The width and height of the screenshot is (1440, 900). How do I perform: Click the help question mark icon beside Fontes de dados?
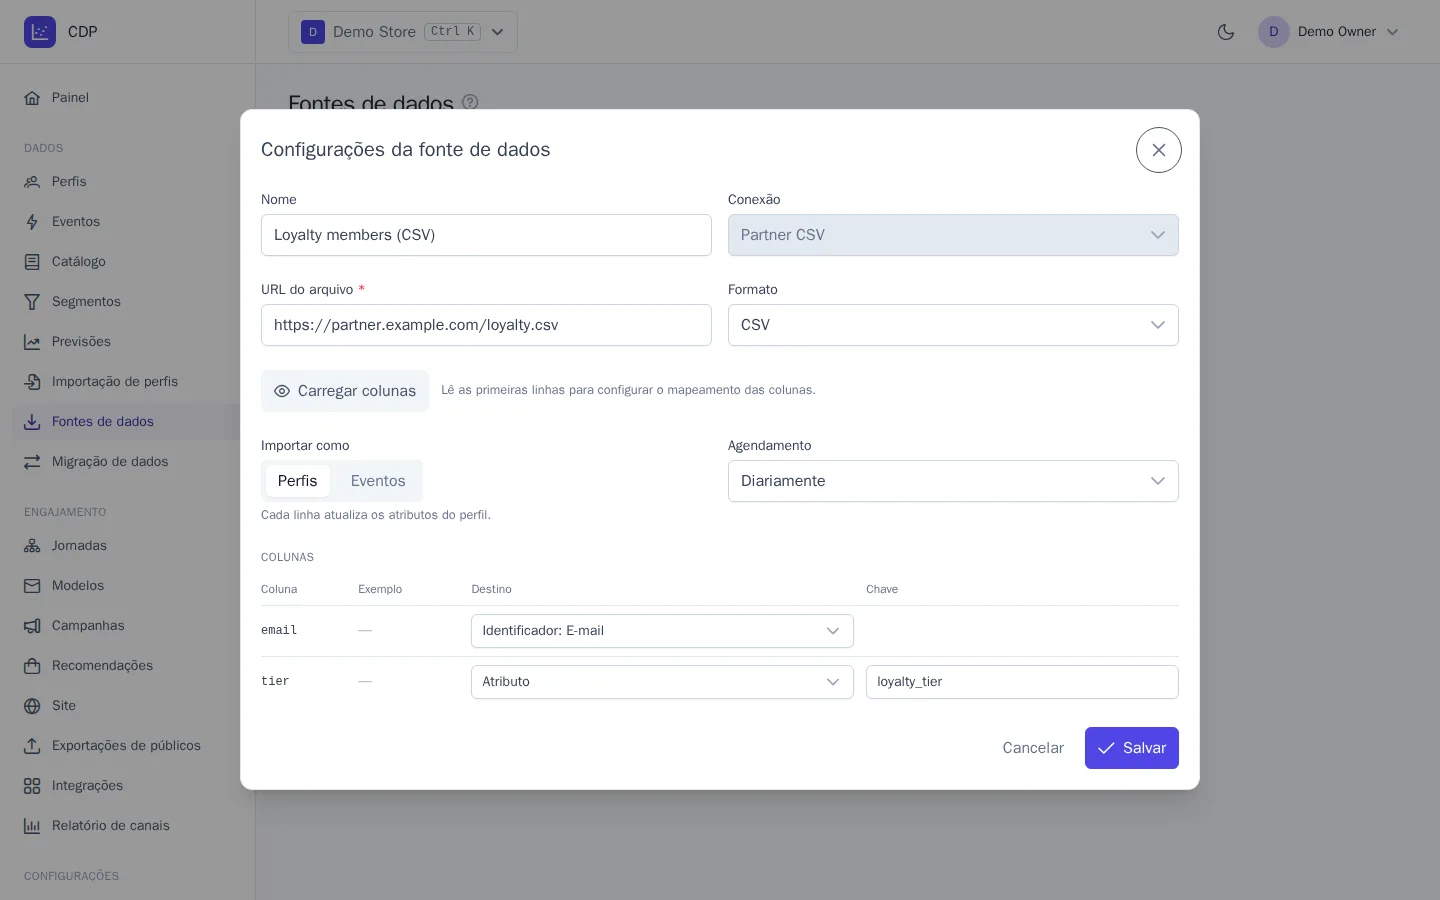(x=470, y=102)
